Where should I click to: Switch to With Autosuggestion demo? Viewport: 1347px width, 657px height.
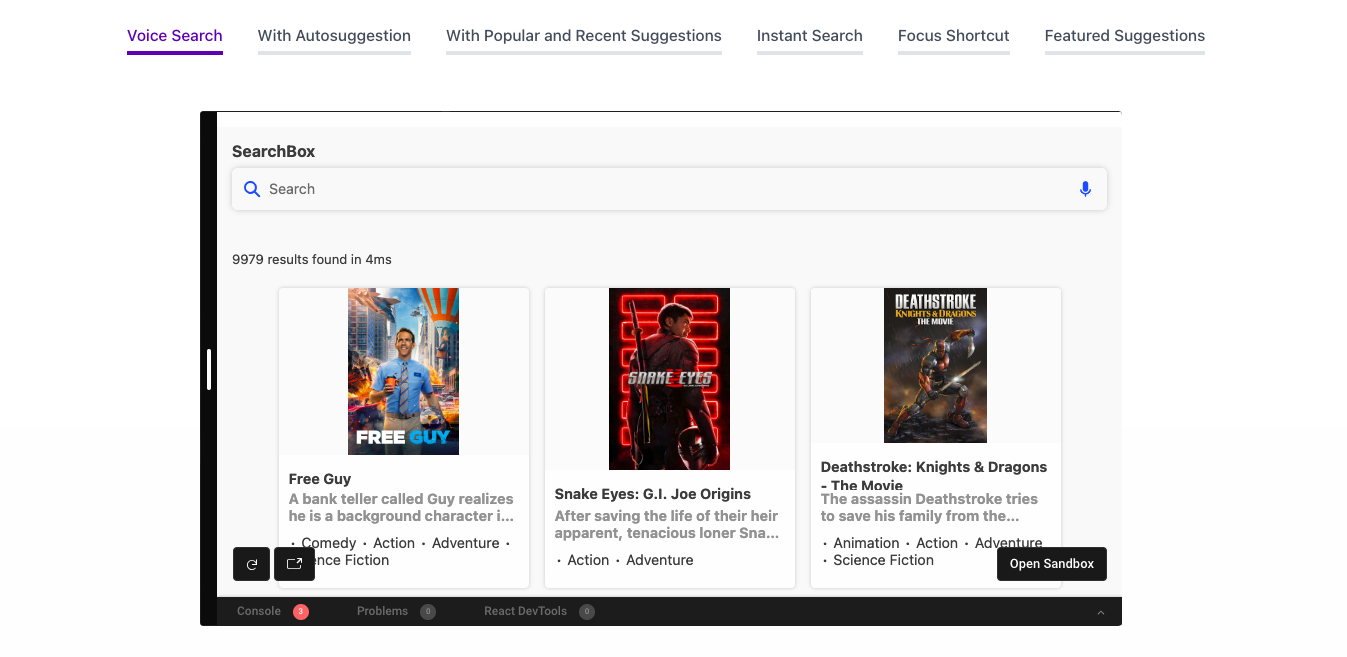coord(334,35)
